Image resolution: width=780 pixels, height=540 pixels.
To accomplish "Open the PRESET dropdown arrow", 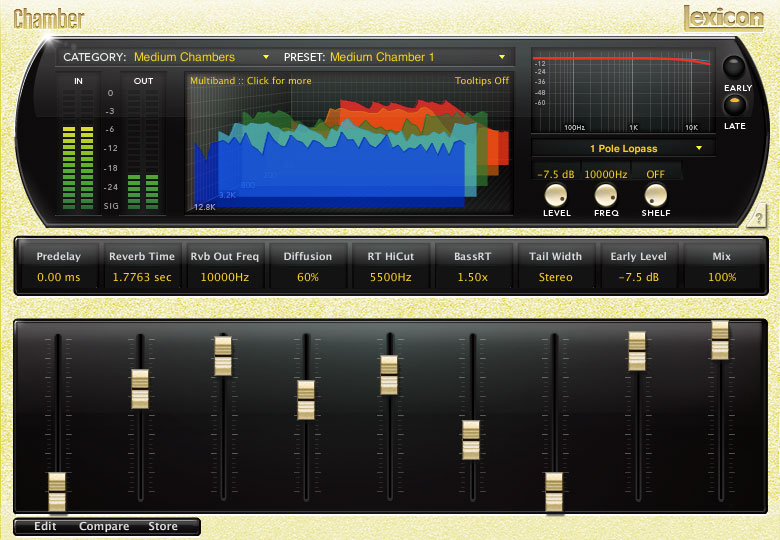I will (502, 57).
